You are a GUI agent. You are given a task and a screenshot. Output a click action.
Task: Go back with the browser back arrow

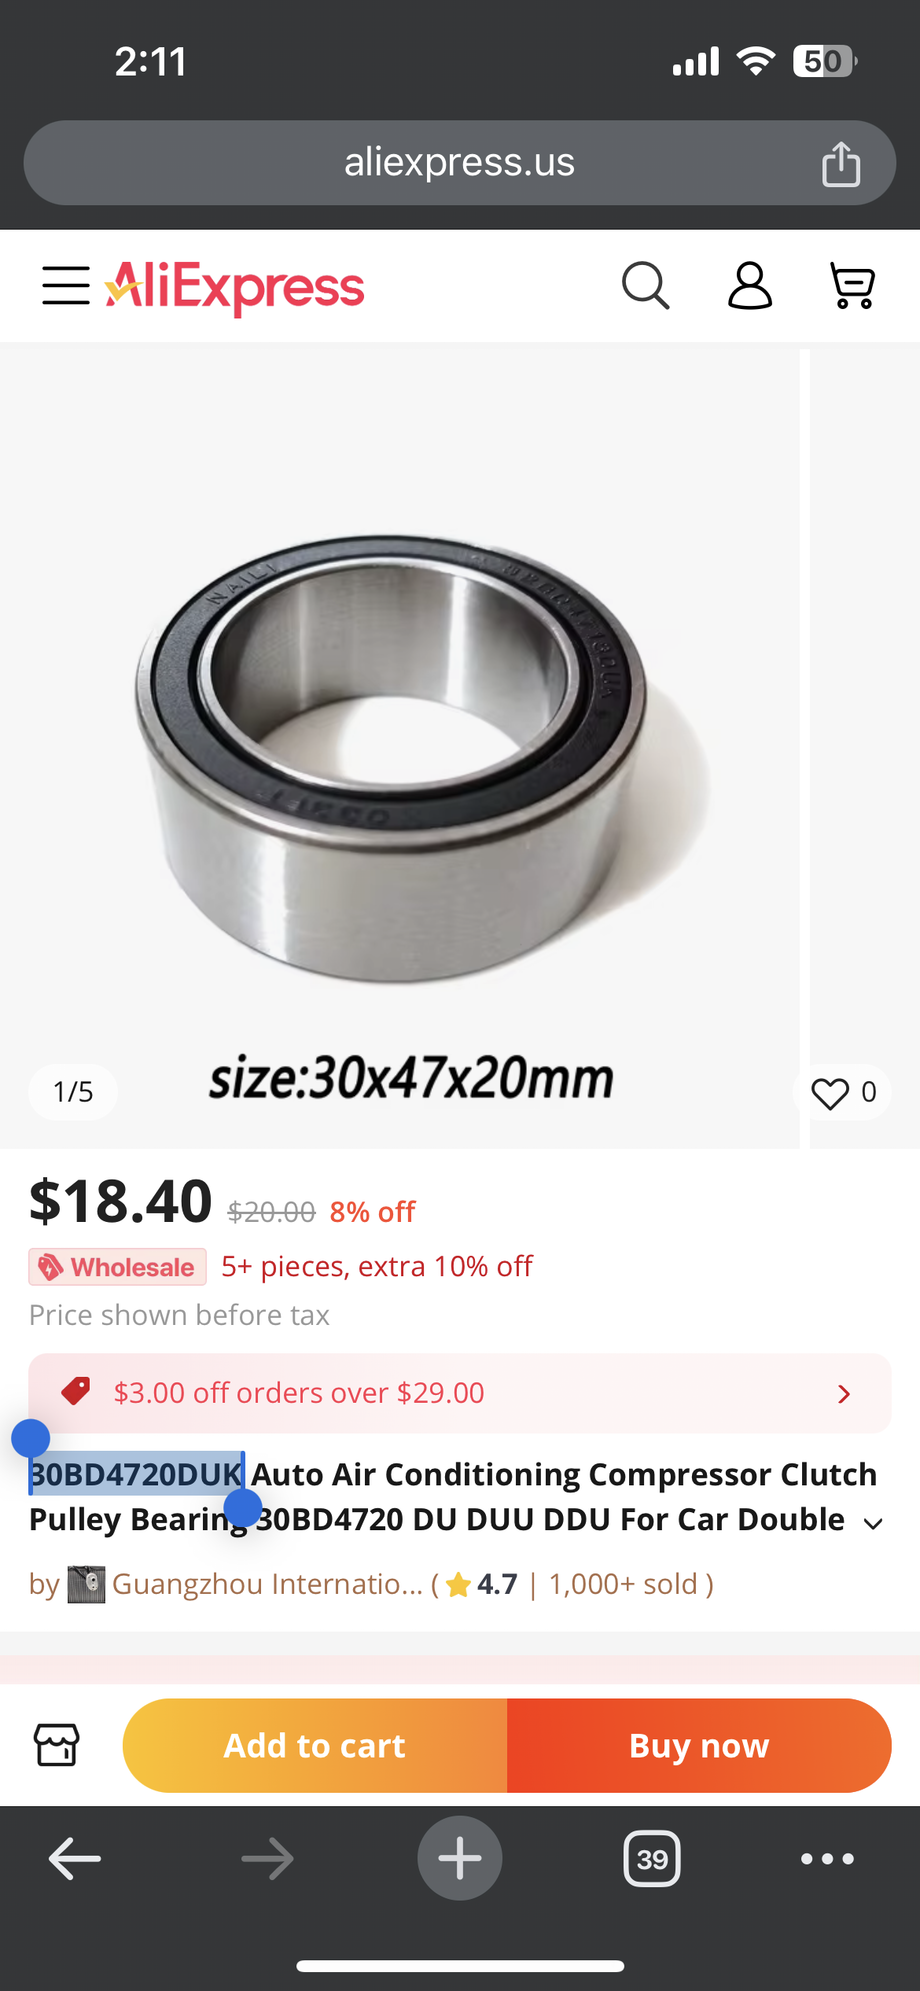coord(75,1859)
